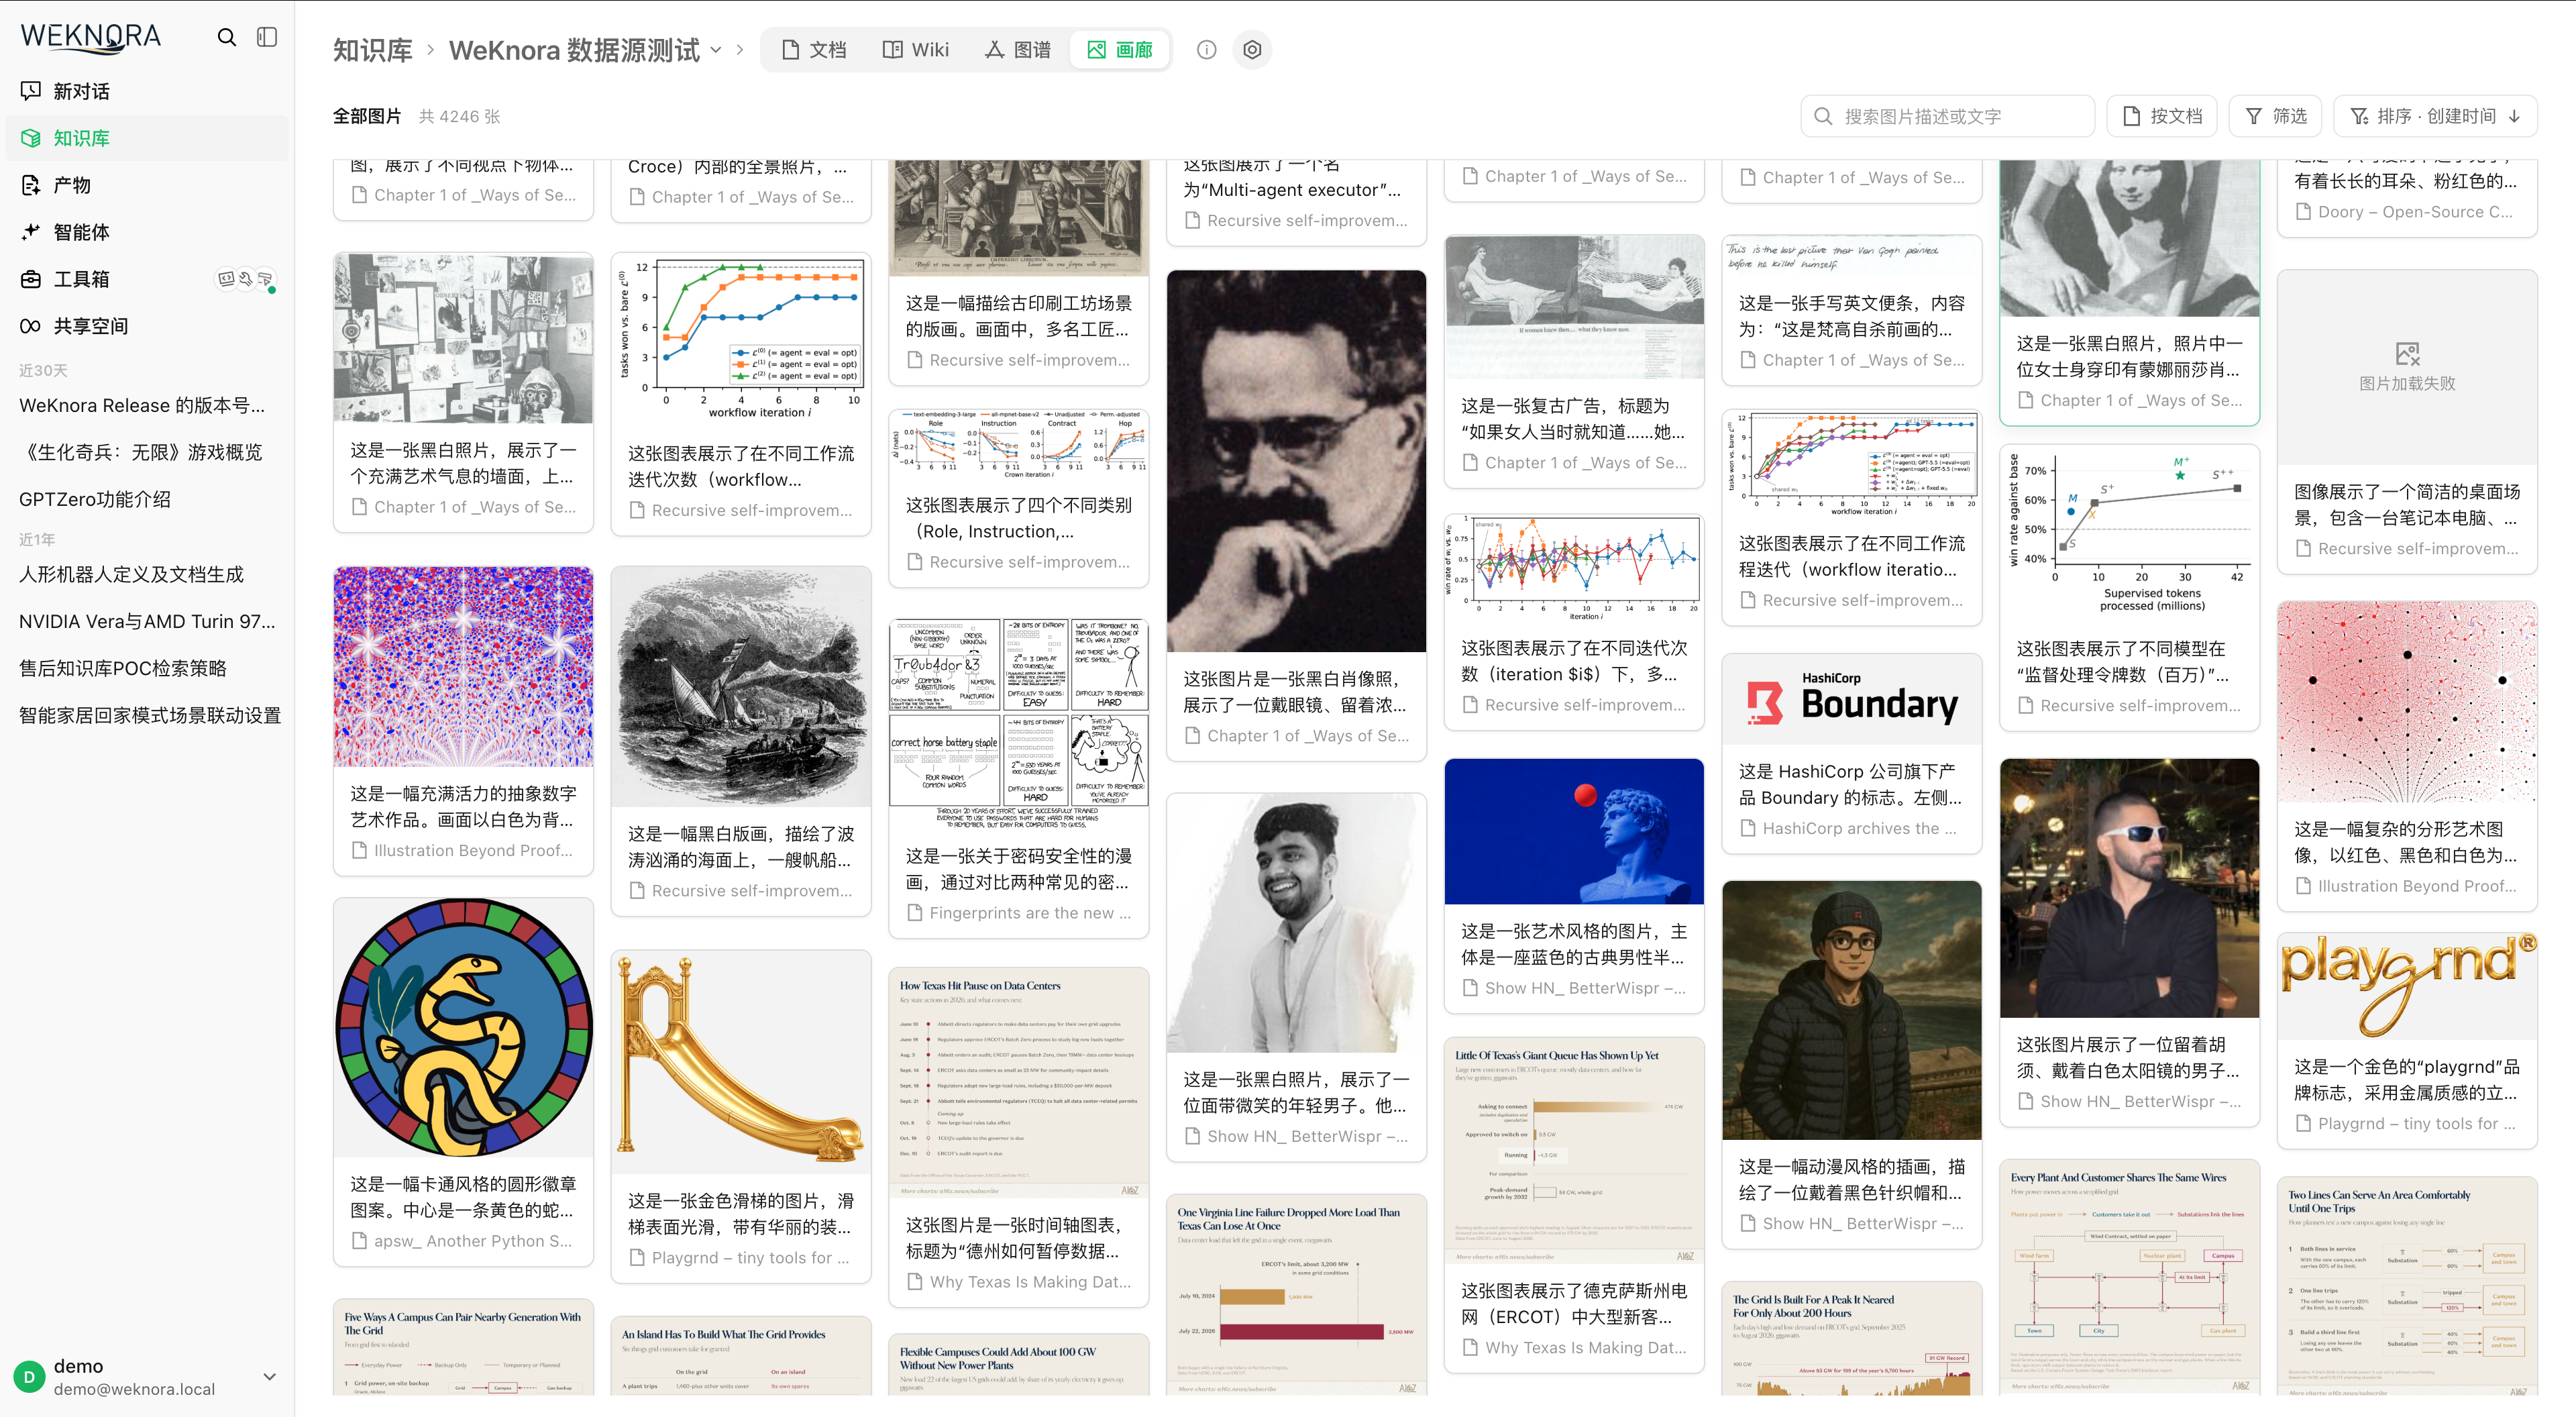Open the blue classical bust thumbnail
Screen dimensions: 2576x1417
[1574, 832]
